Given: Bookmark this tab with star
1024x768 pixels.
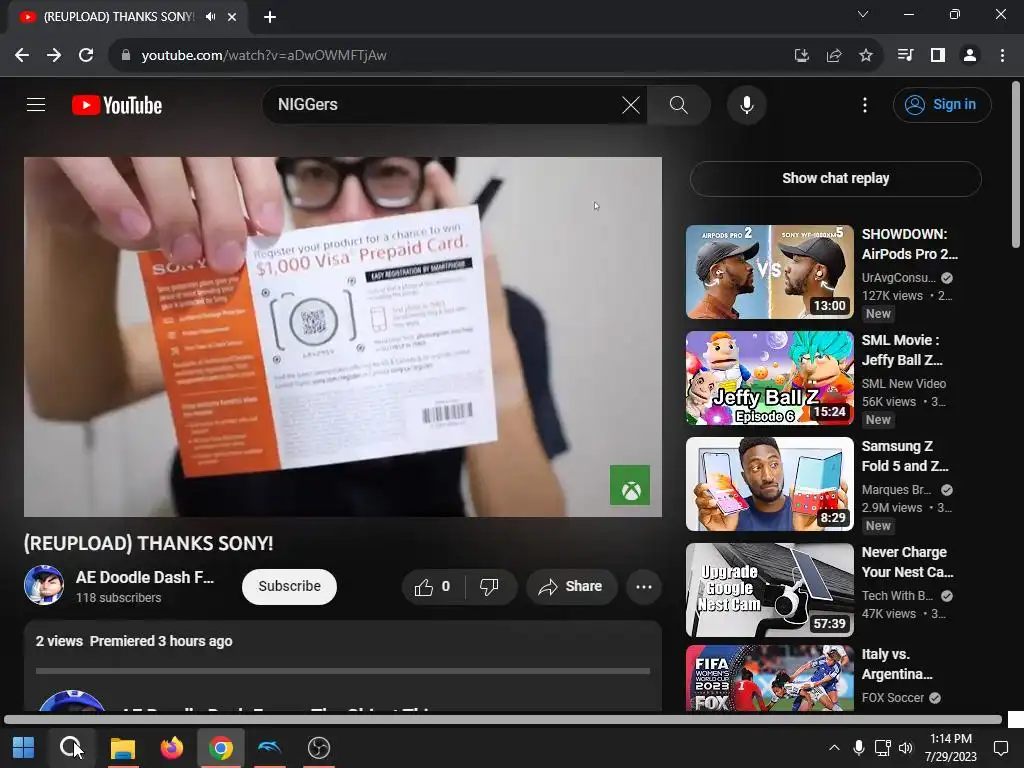Looking at the screenshot, I should [x=866, y=56].
